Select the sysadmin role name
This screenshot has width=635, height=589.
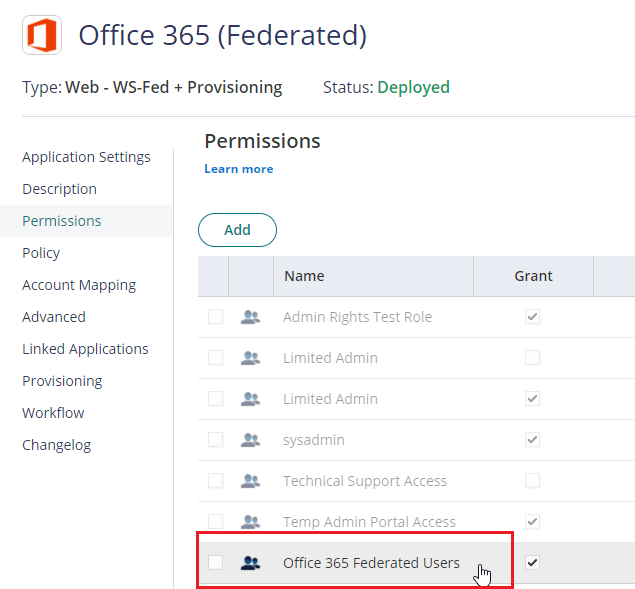coord(314,440)
